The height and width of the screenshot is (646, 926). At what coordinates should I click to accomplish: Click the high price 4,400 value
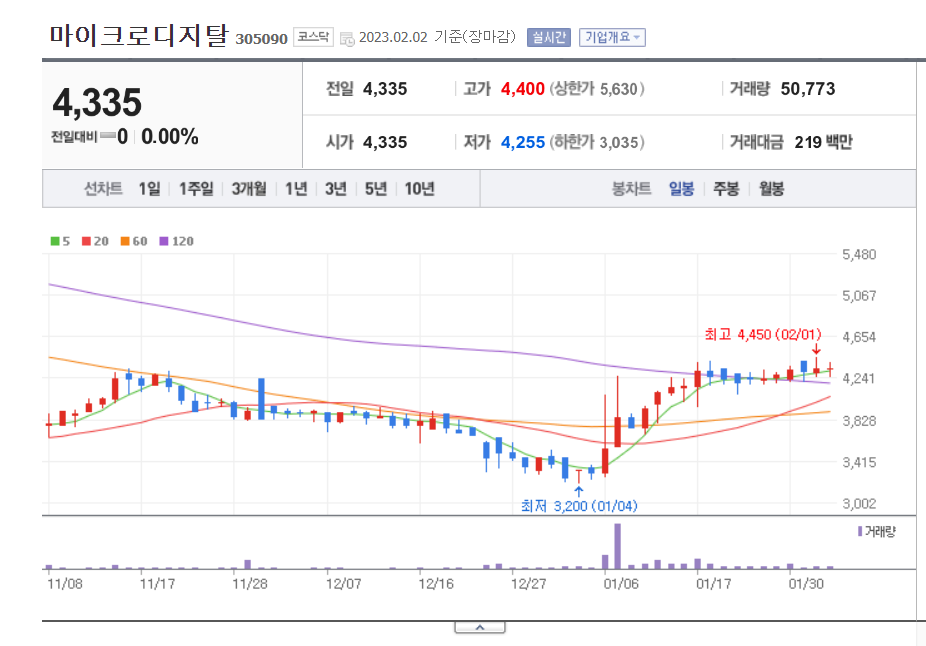523,89
